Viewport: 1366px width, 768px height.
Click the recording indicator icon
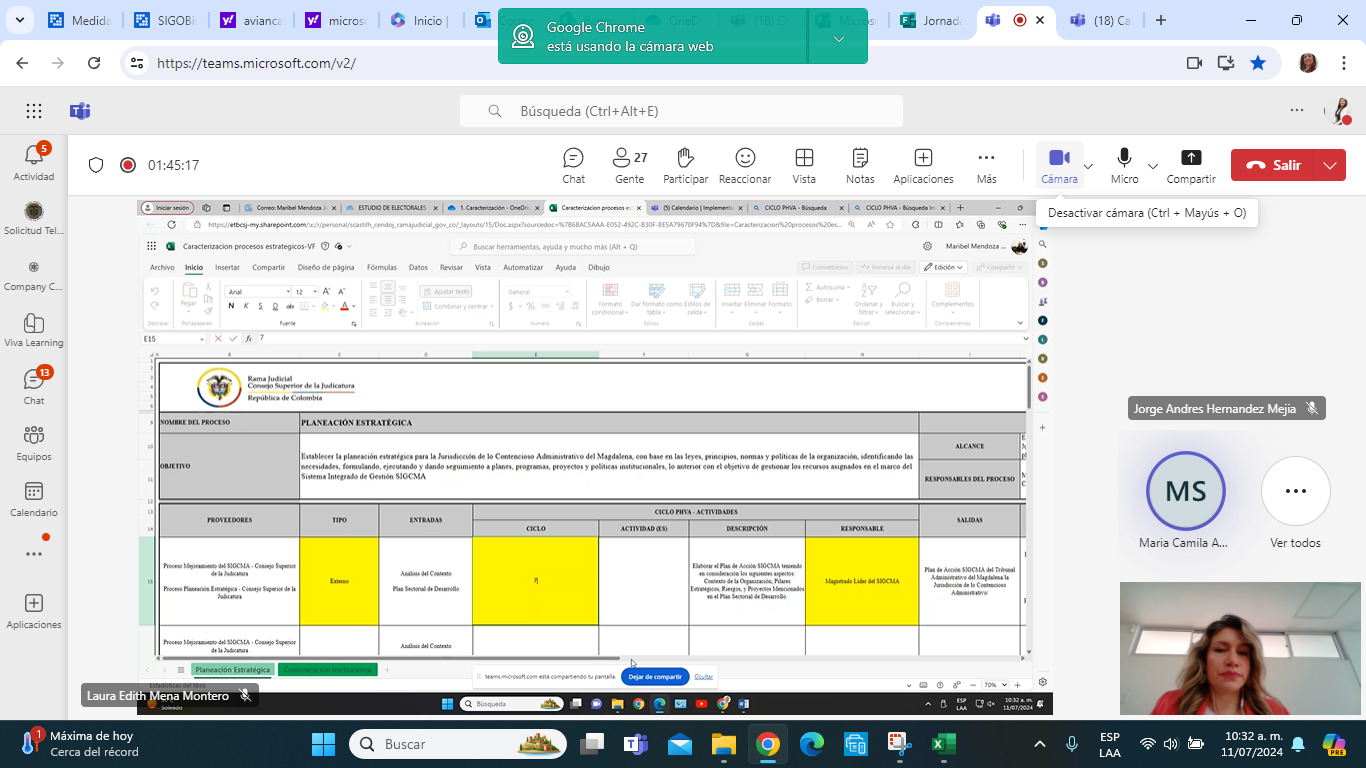(x=127, y=165)
